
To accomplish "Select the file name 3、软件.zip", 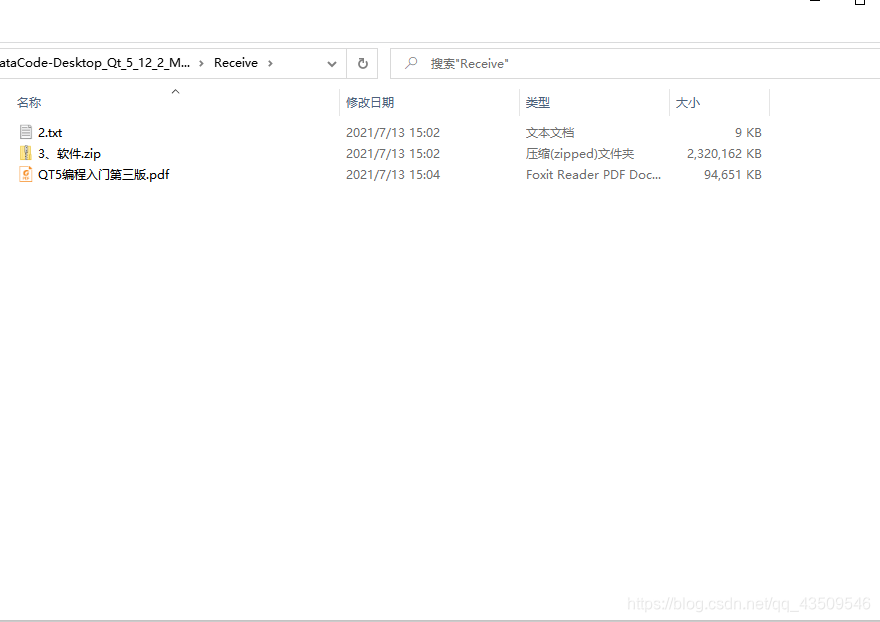I will pyautogui.click(x=70, y=154).
